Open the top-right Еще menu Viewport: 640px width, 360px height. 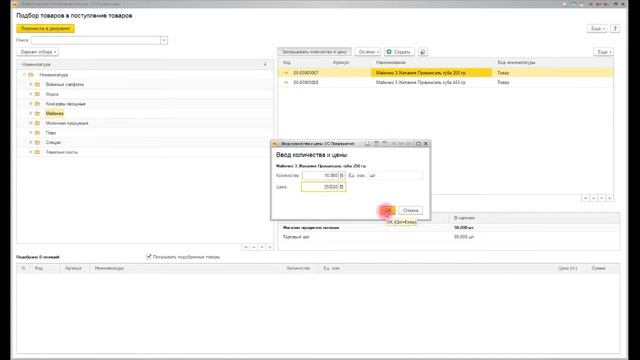pyautogui.click(x=597, y=29)
